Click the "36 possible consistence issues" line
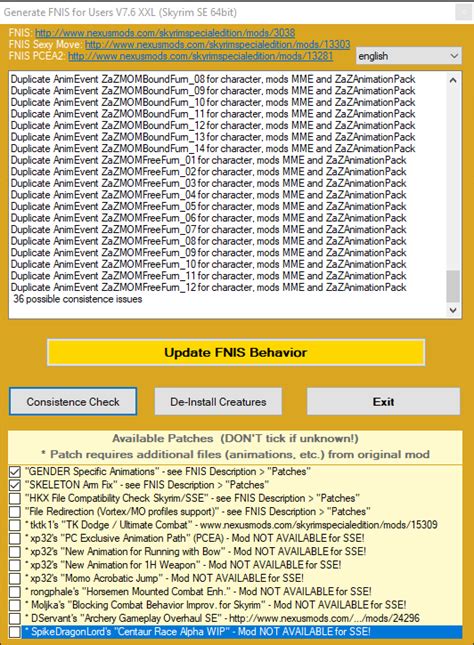 click(78, 299)
